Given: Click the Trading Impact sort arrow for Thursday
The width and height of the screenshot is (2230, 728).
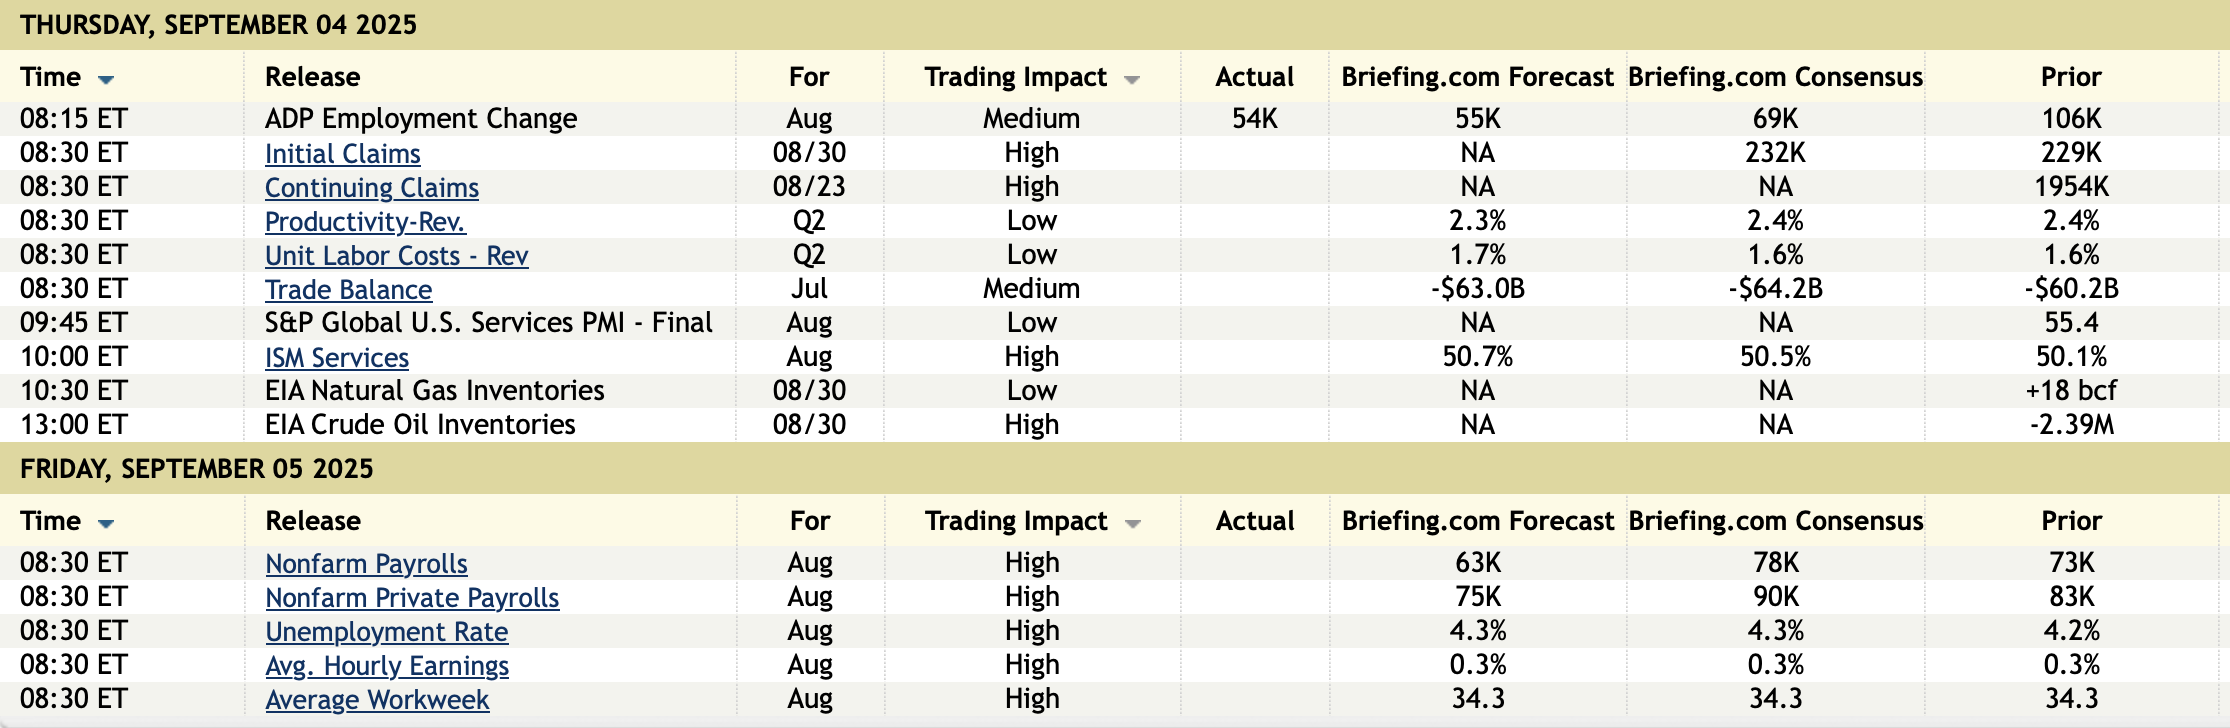Looking at the screenshot, I should click(x=1132, y=79).
